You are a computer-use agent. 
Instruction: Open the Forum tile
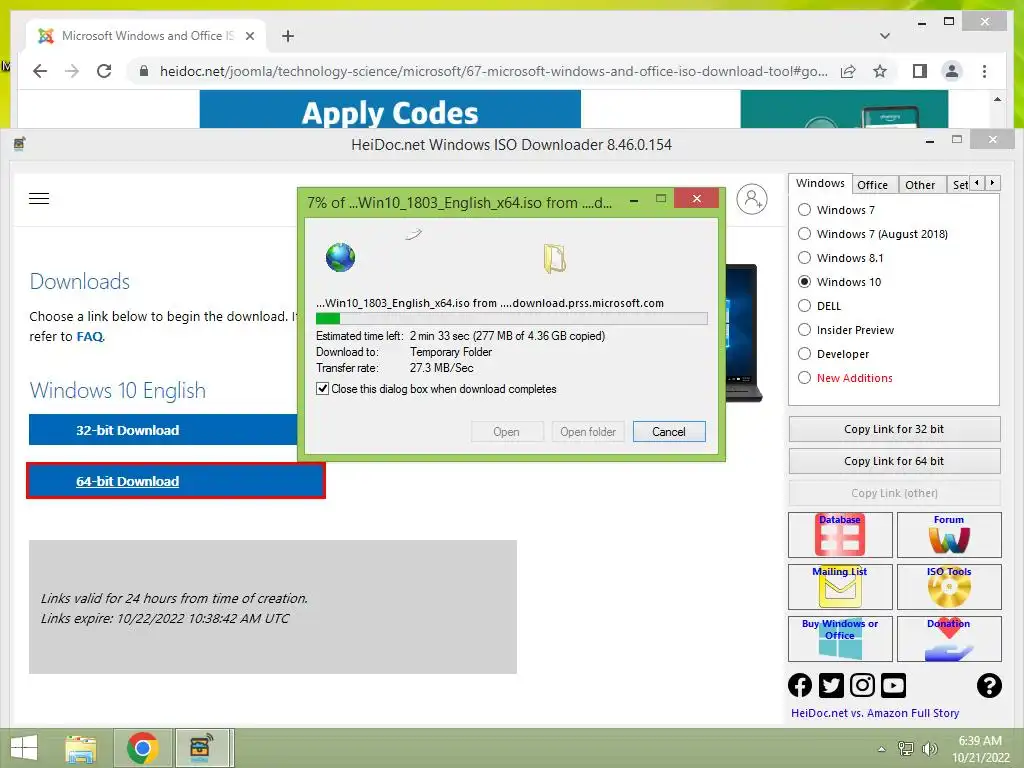[949, 535]
